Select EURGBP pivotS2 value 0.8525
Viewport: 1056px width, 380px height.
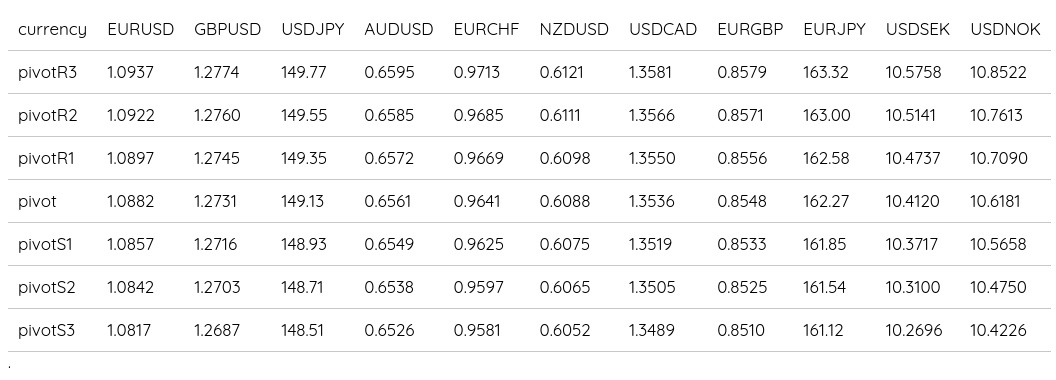pyautogui.click(x=742, y=288)
